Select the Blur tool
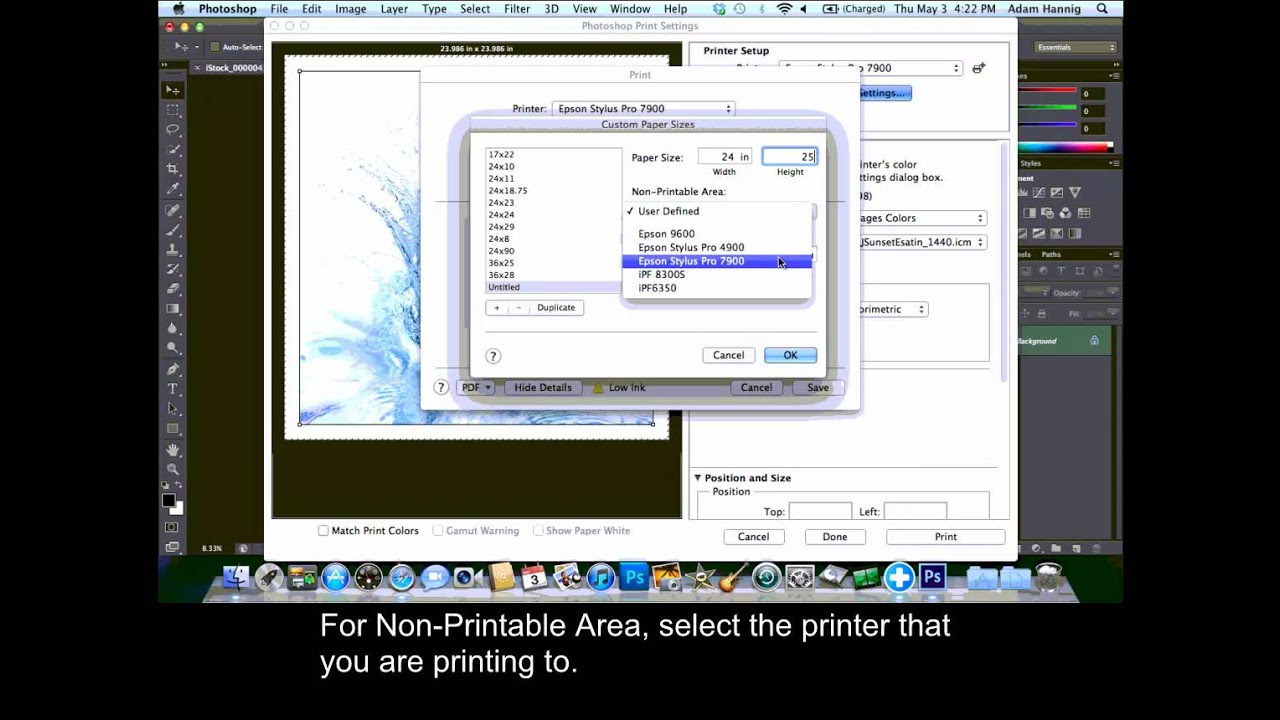This screenshot has width=1280, height=720. [173, 329]
